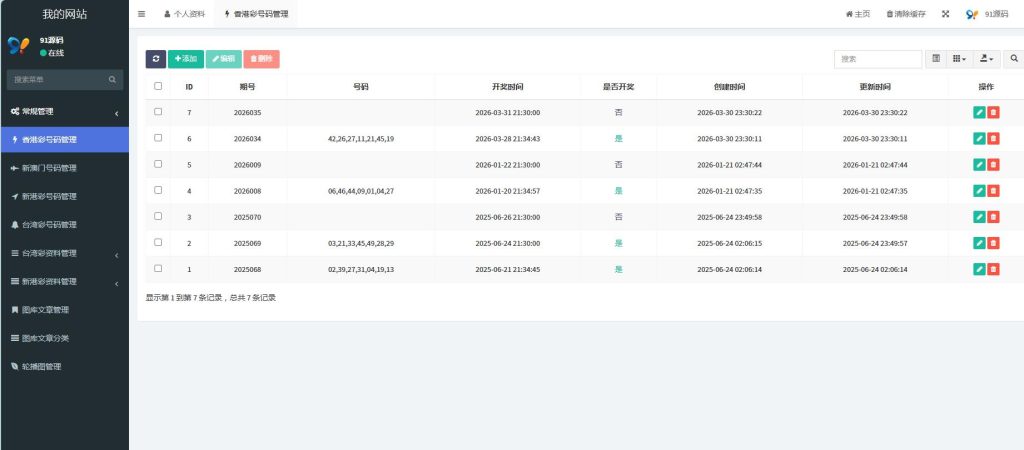This screenshot has width=1024, height=450.
Task: Click red delete icon for row ID 1
Action: click(993, 269)
